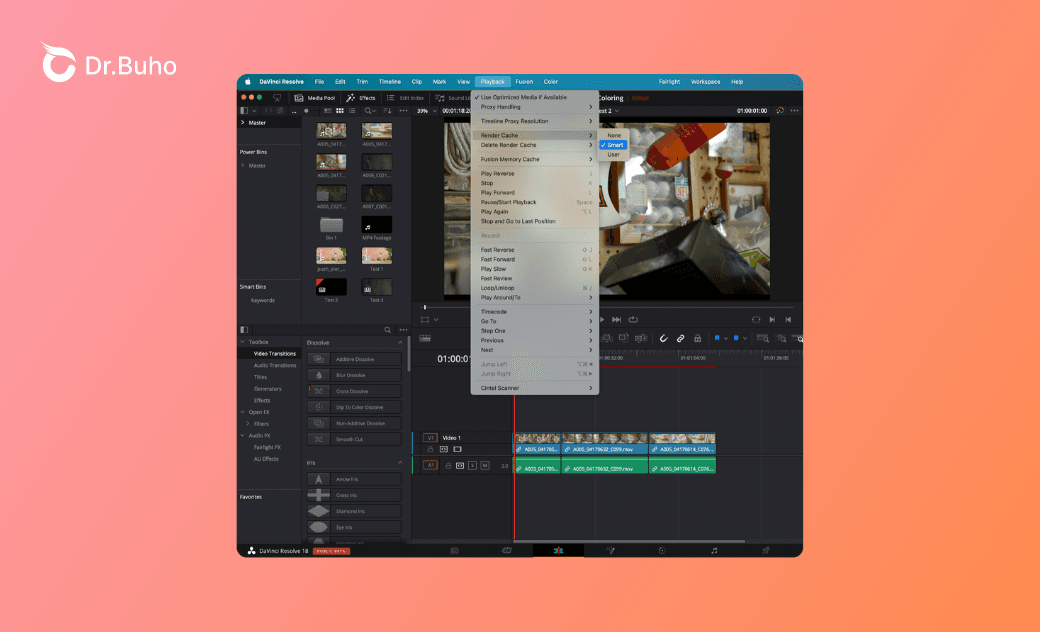Image resolution: width=1040 pixels, height=632 pixels.
Task: Collapse the Toolbox tree section
Action: point(243,342)
